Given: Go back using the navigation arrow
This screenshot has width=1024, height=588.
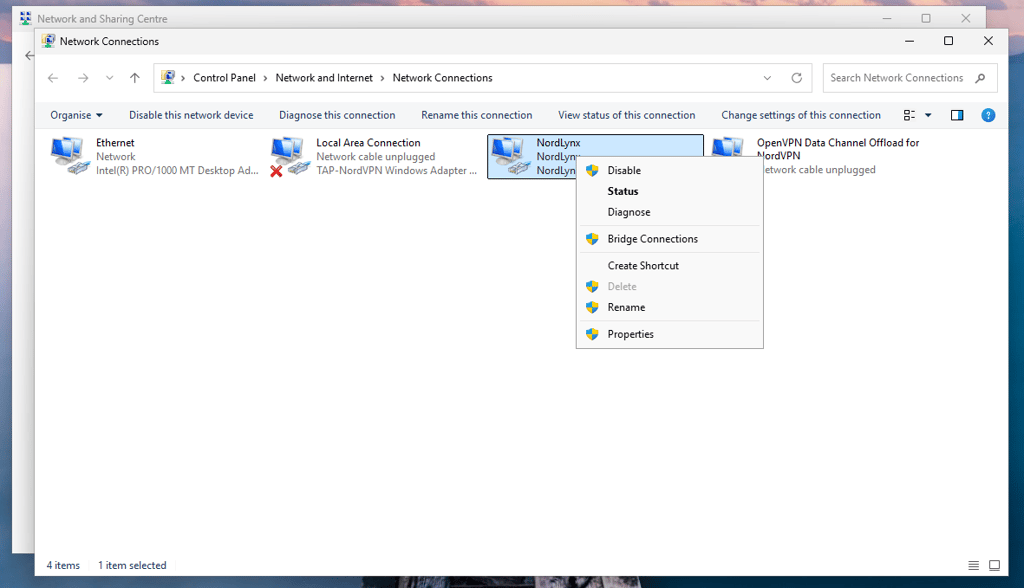Looking at the screenshot, I should [53, 78].
